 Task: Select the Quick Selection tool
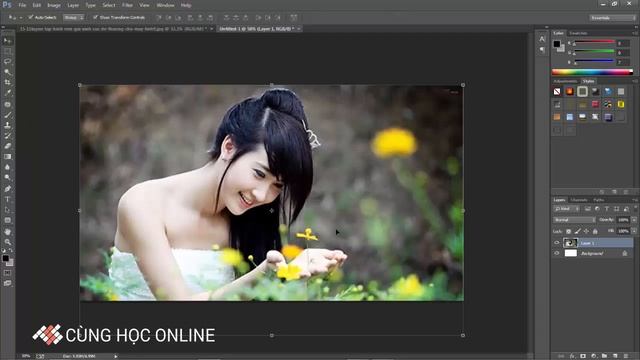click(x=7, y=72)
